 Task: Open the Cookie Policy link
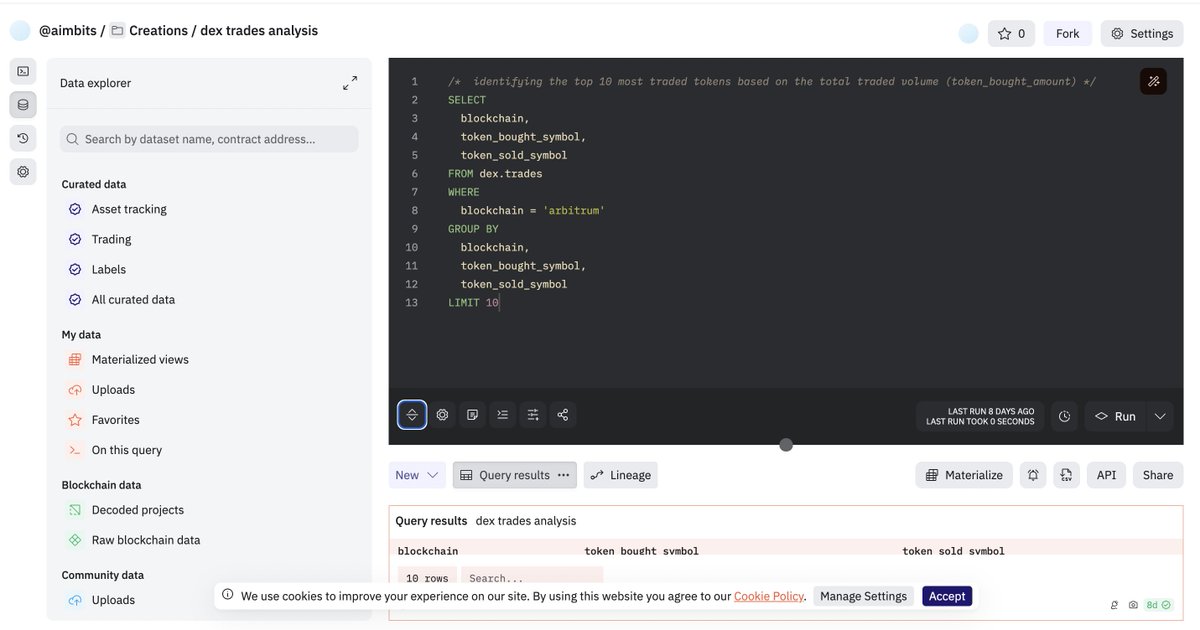click(x=769, y=596)
